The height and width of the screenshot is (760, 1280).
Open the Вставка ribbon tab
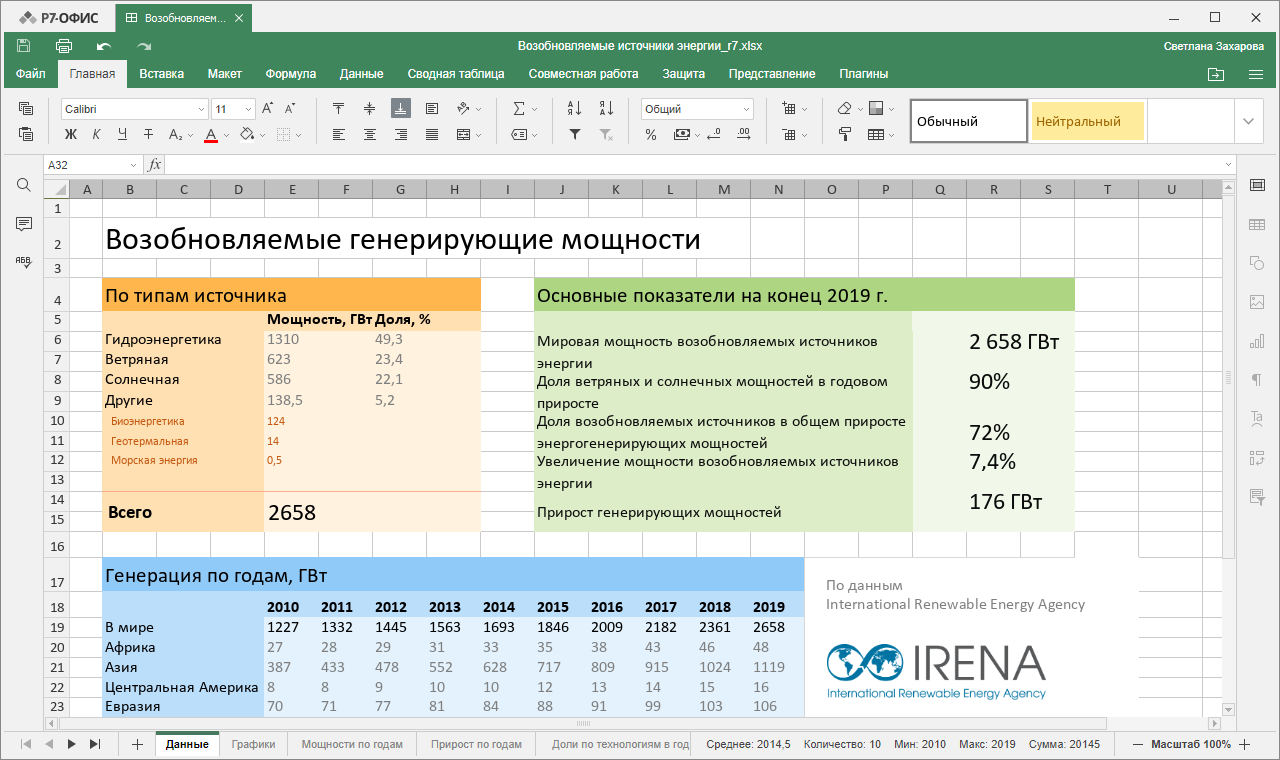(161, 74)
